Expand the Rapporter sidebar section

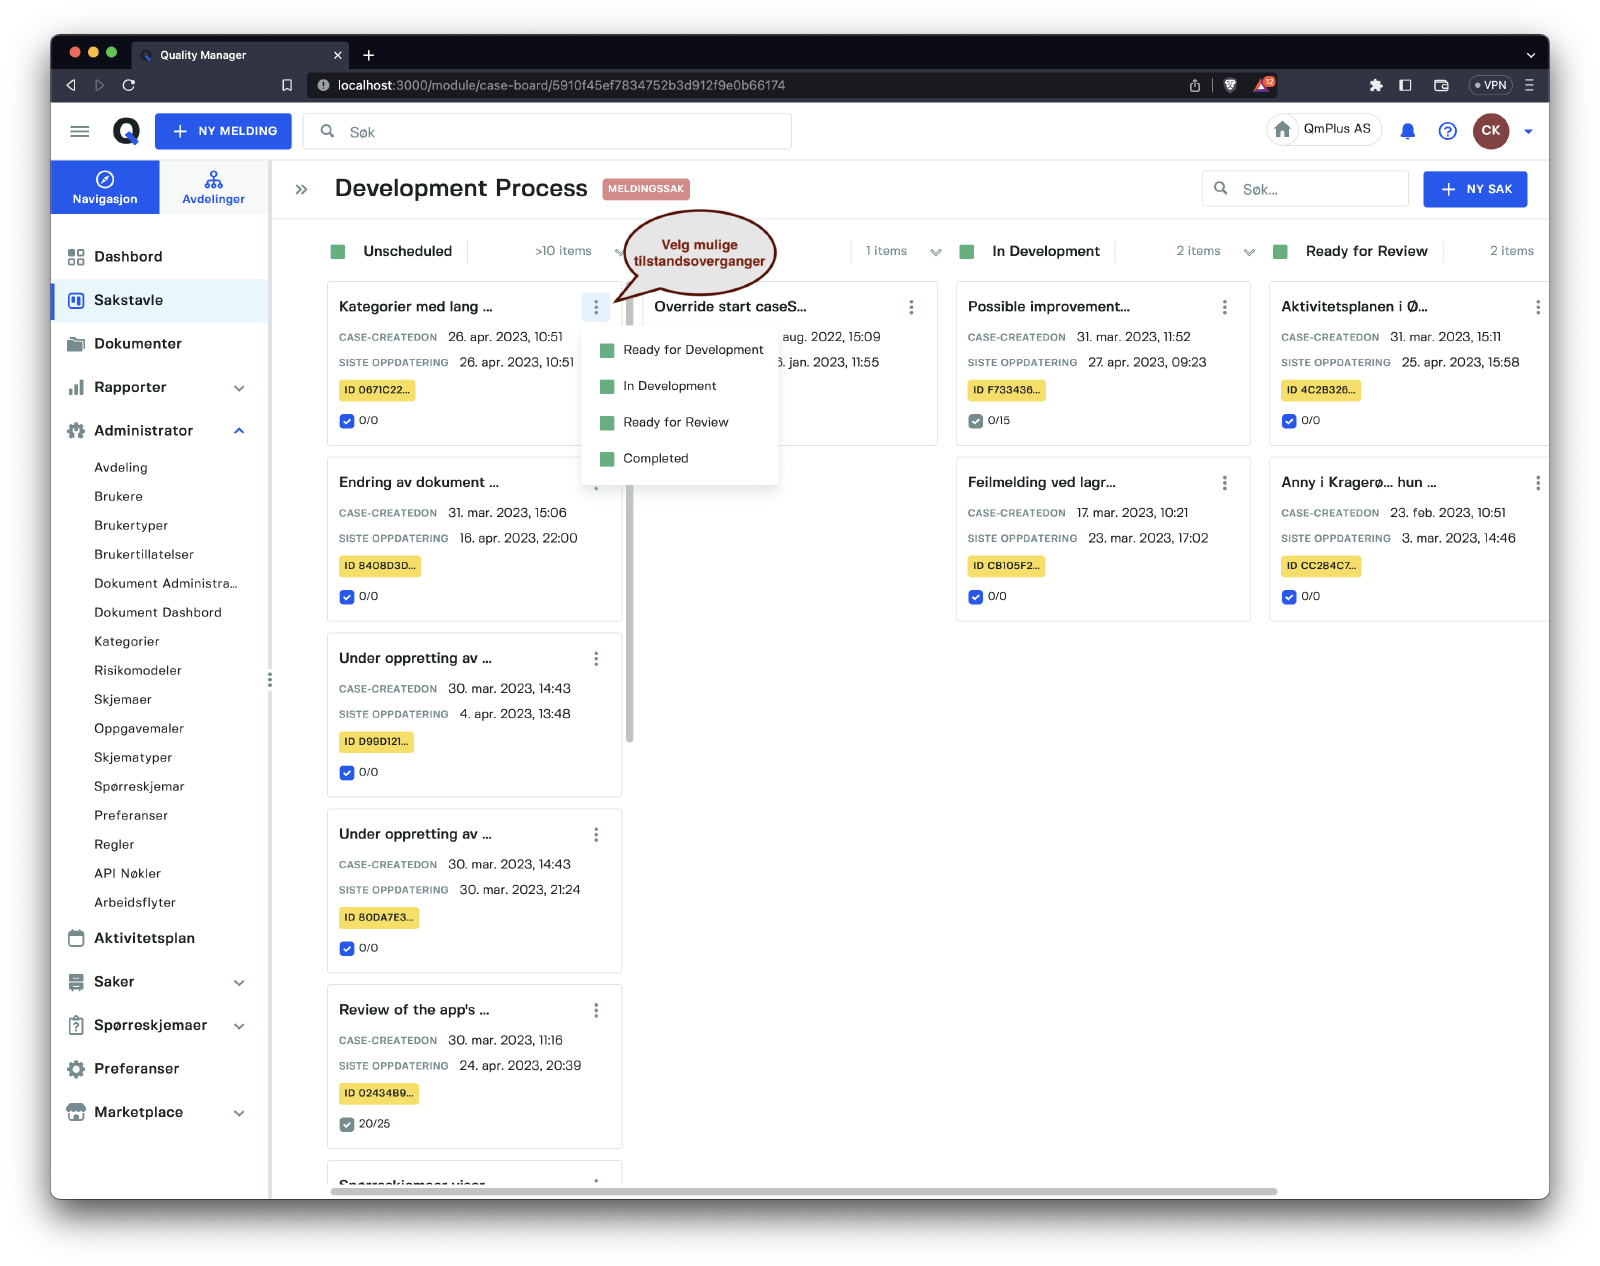point(239,388)
